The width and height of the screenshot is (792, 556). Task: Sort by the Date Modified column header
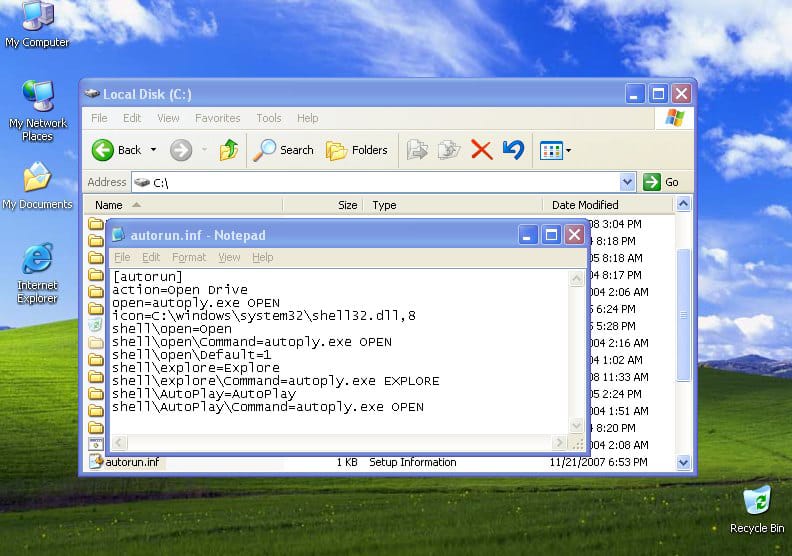pos(608,205)
